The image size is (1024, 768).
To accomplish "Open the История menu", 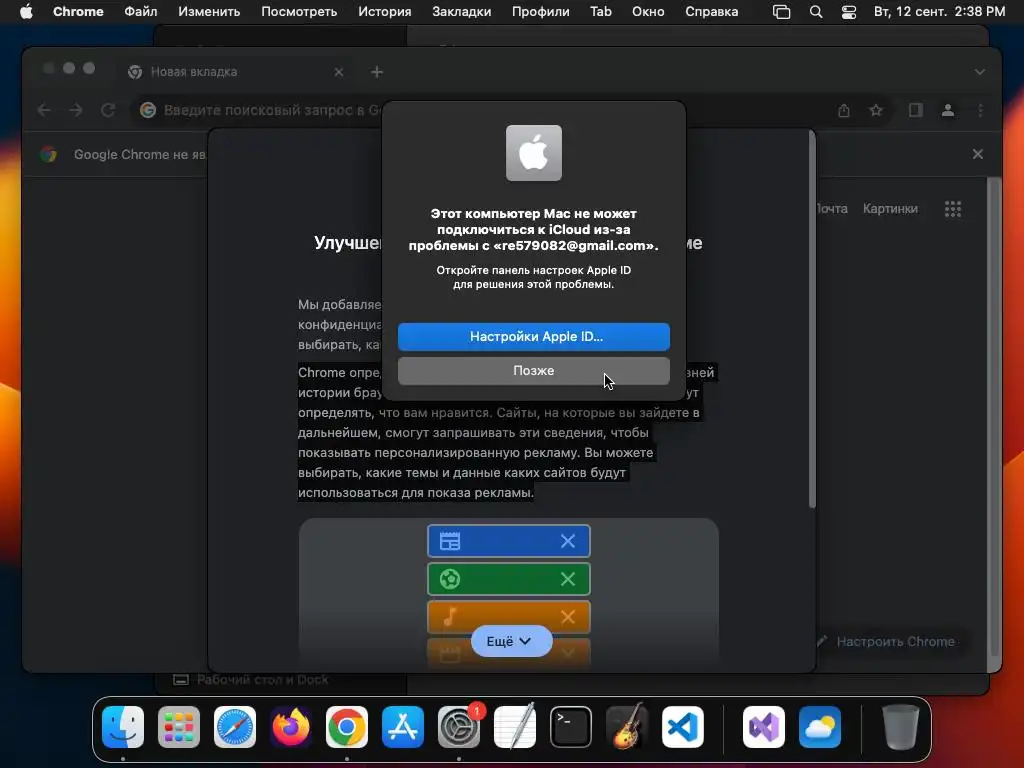I will (x=385, y=11).
